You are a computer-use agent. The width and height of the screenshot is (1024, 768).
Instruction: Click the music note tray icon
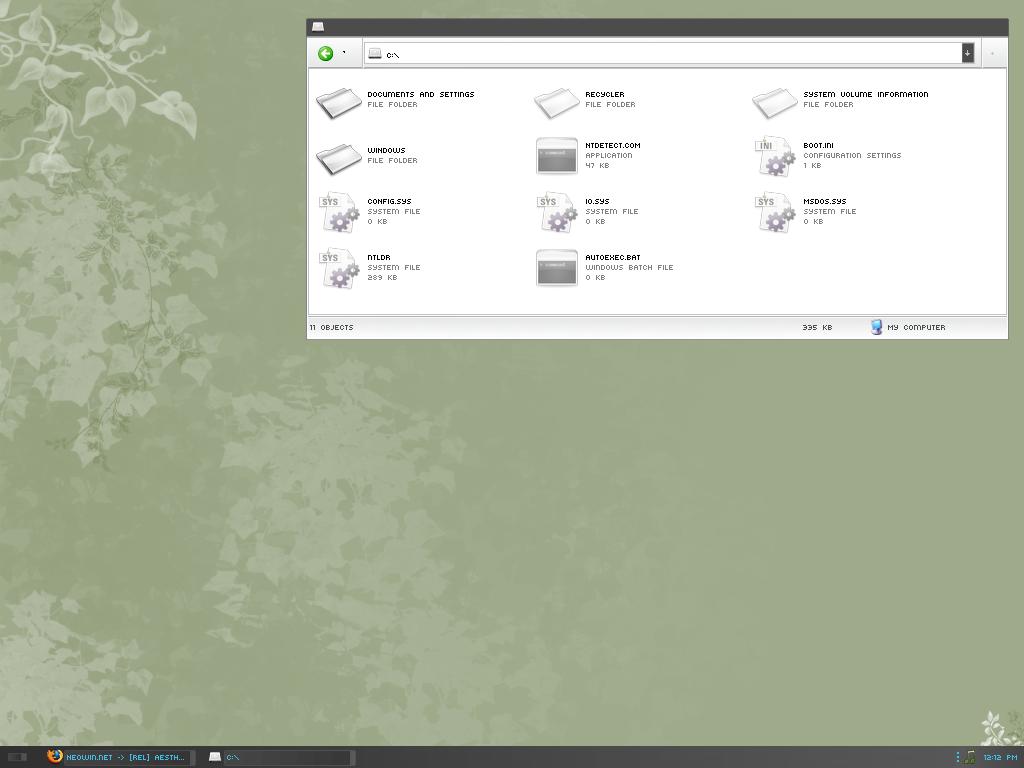coord(970,757)
